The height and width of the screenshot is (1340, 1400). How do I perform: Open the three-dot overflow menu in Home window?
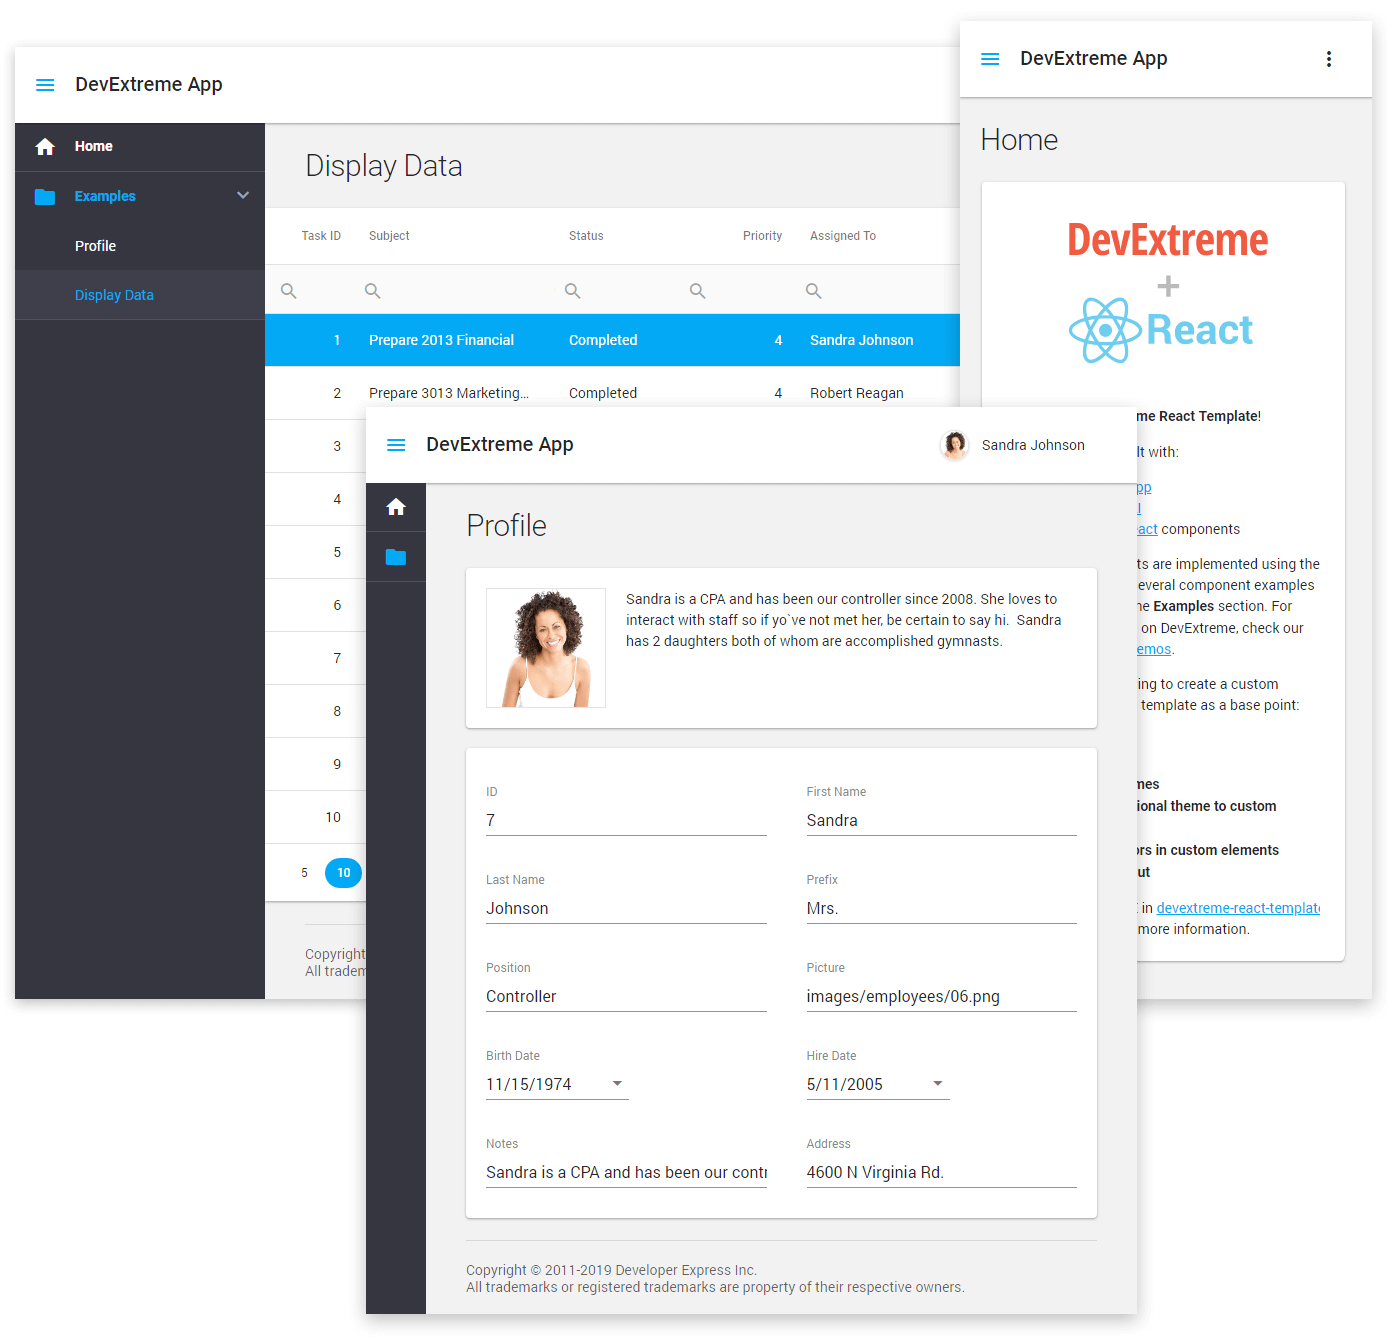tap(1329, 58)
